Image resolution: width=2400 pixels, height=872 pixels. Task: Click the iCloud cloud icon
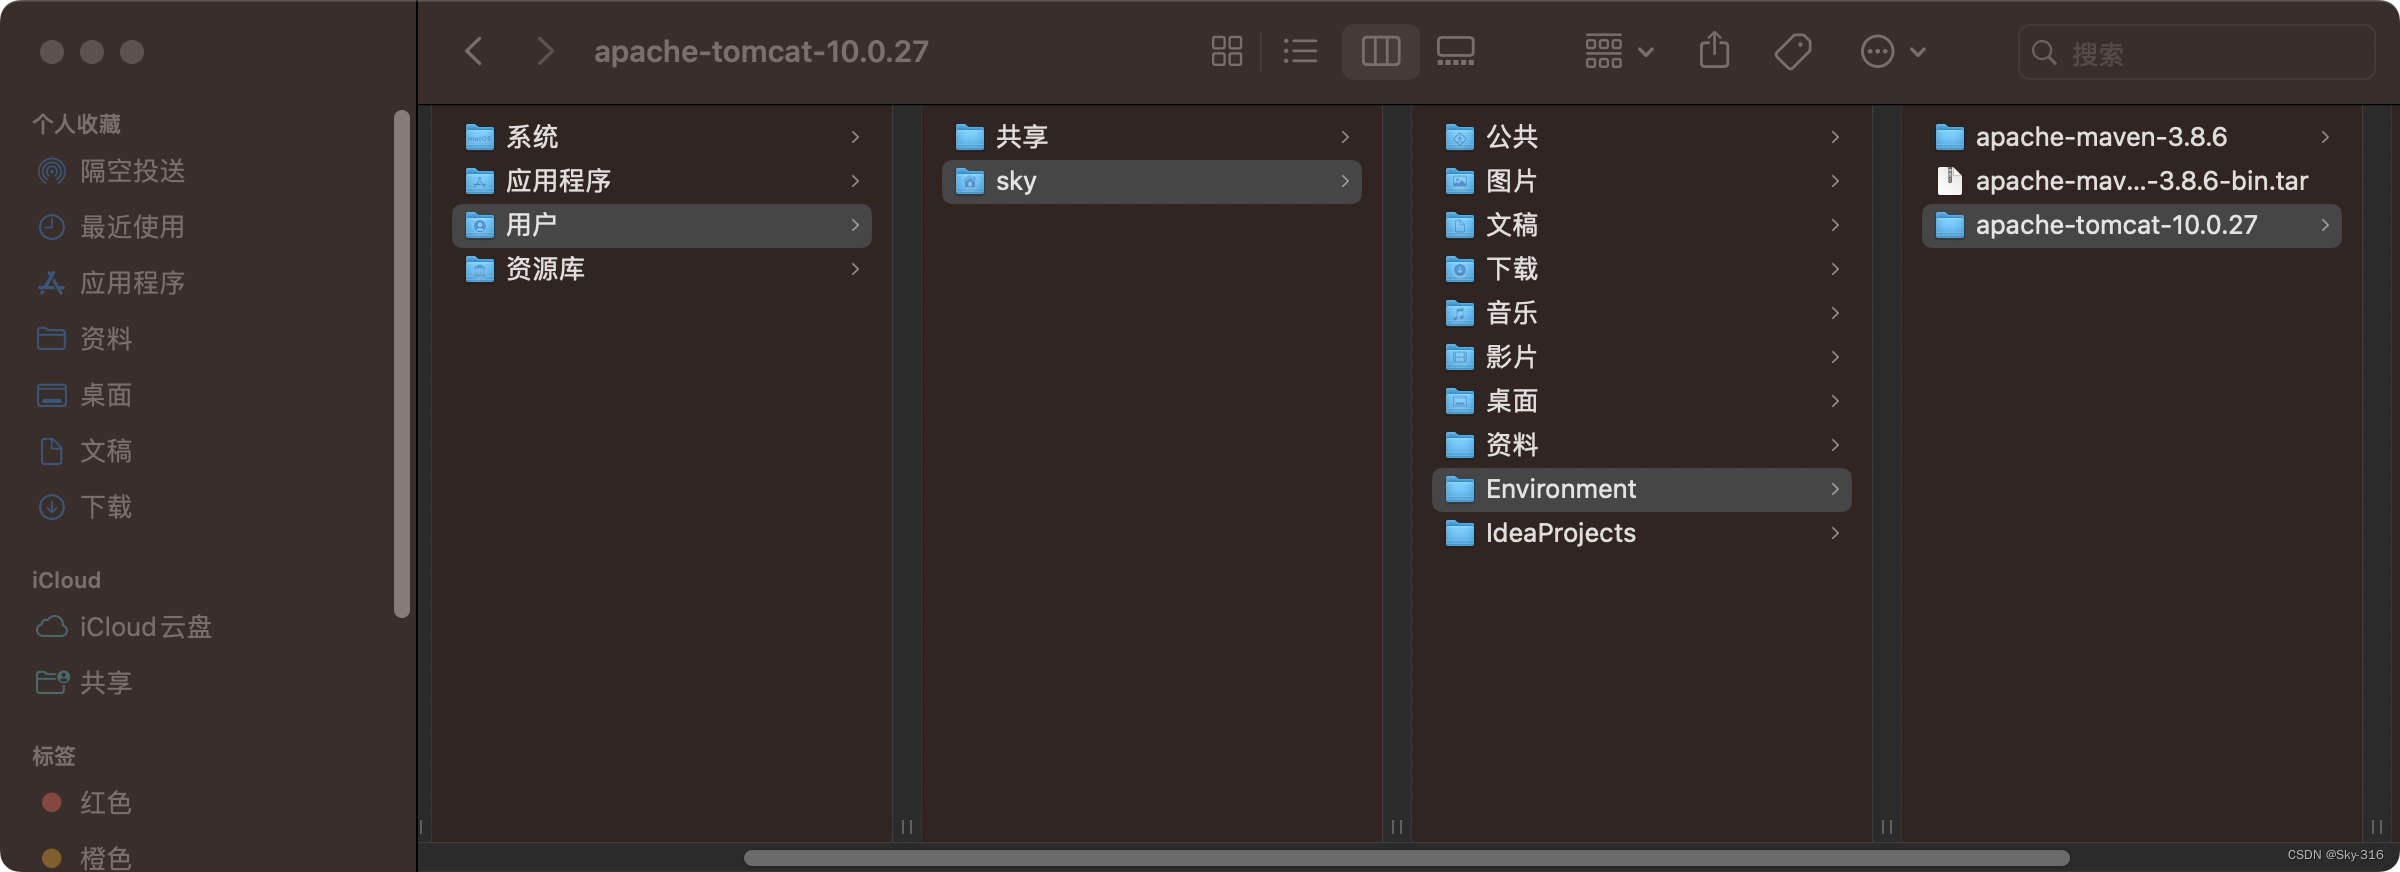[x=51, y=627]
